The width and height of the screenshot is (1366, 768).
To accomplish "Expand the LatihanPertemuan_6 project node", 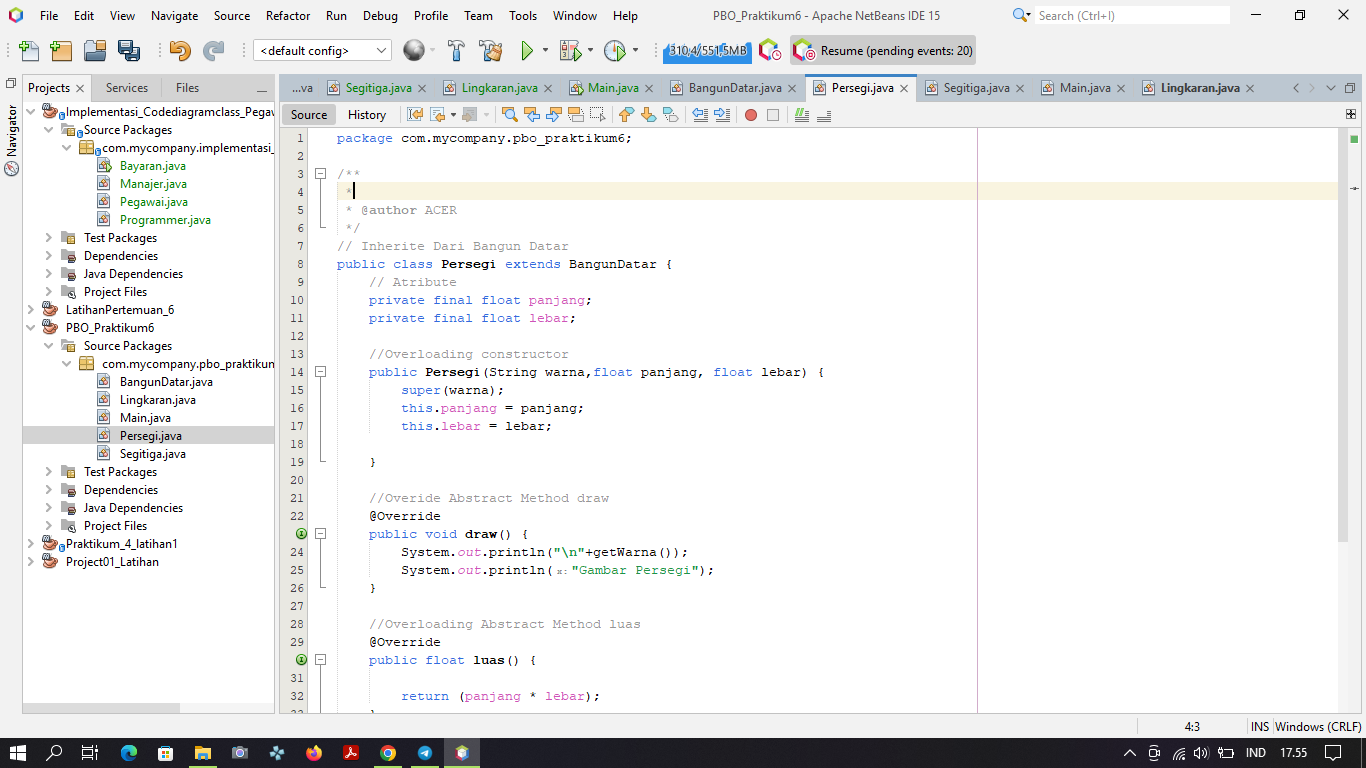I will 31,310.
